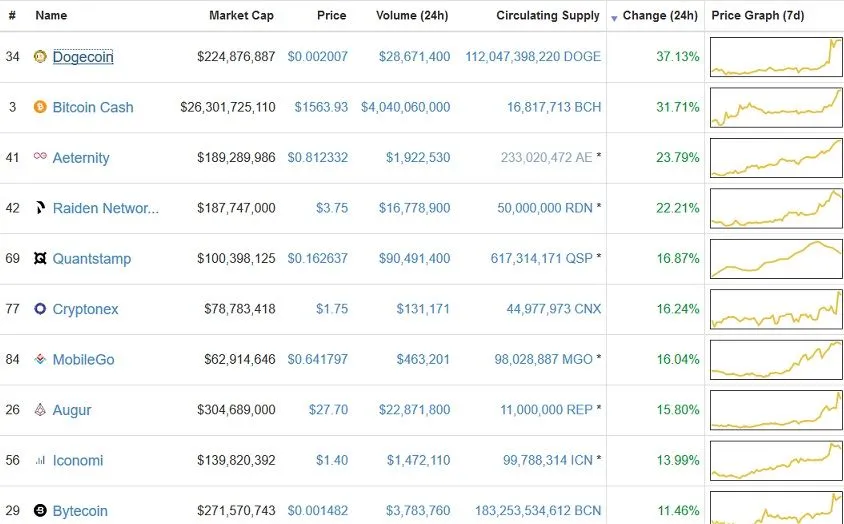Viewport: 844px width, 524px height.
Task: Open the Aeternity 7d price graph
Action: click(776, 158)
